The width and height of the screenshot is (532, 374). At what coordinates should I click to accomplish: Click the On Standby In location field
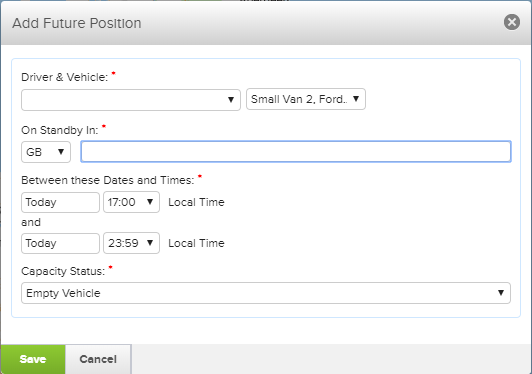(296, 151)
